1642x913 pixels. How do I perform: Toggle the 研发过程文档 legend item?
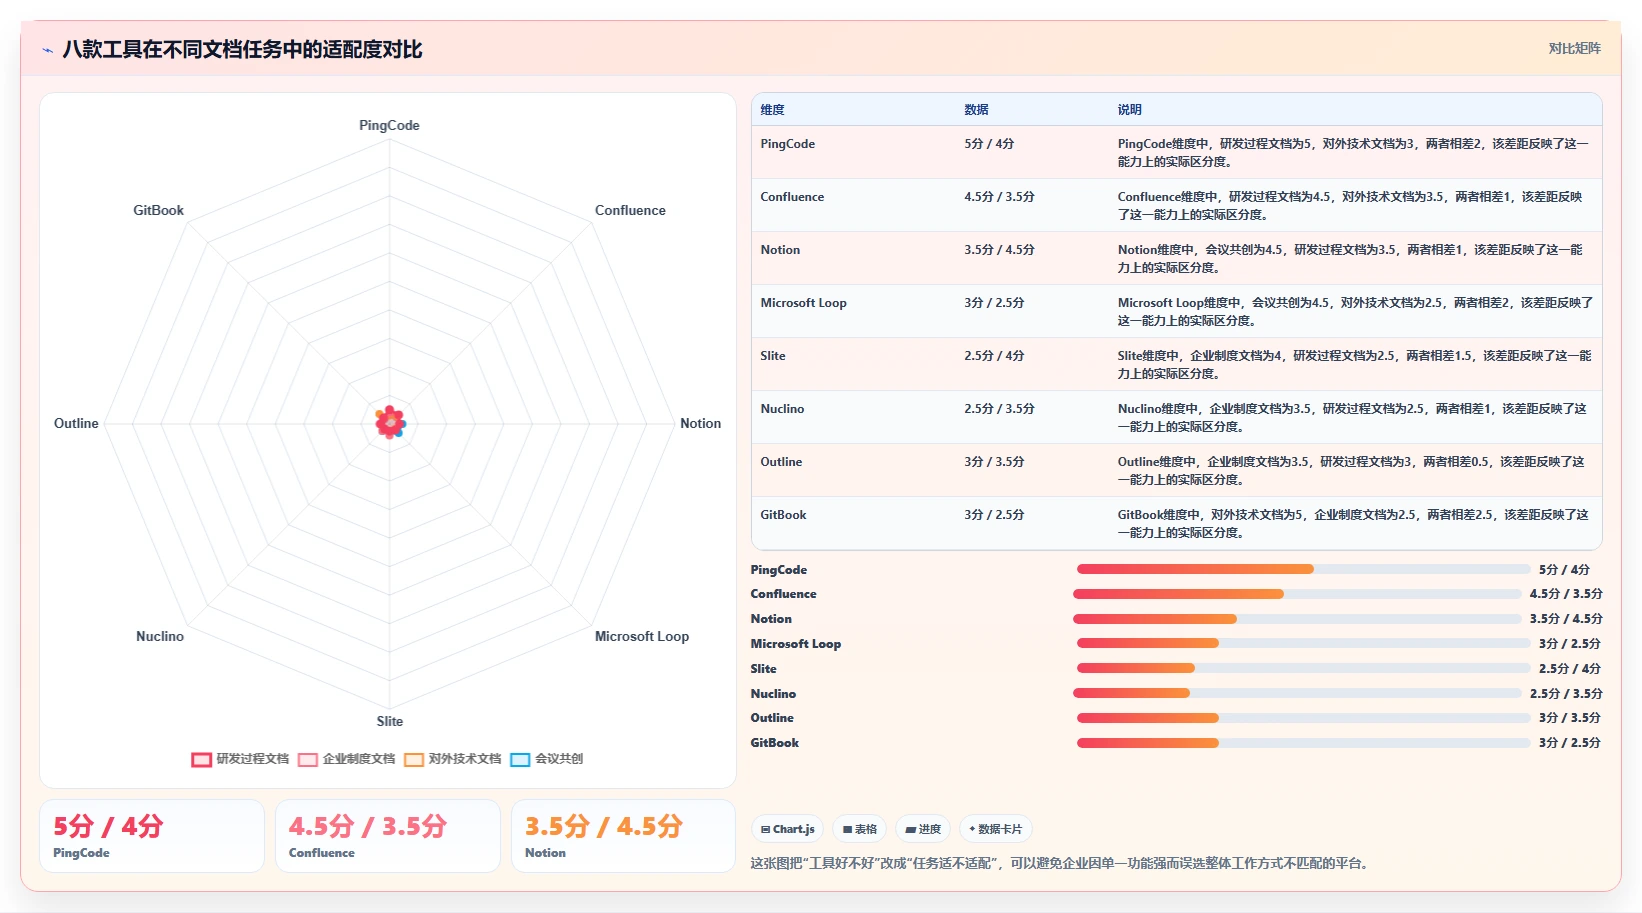click(x=240, y=759)
